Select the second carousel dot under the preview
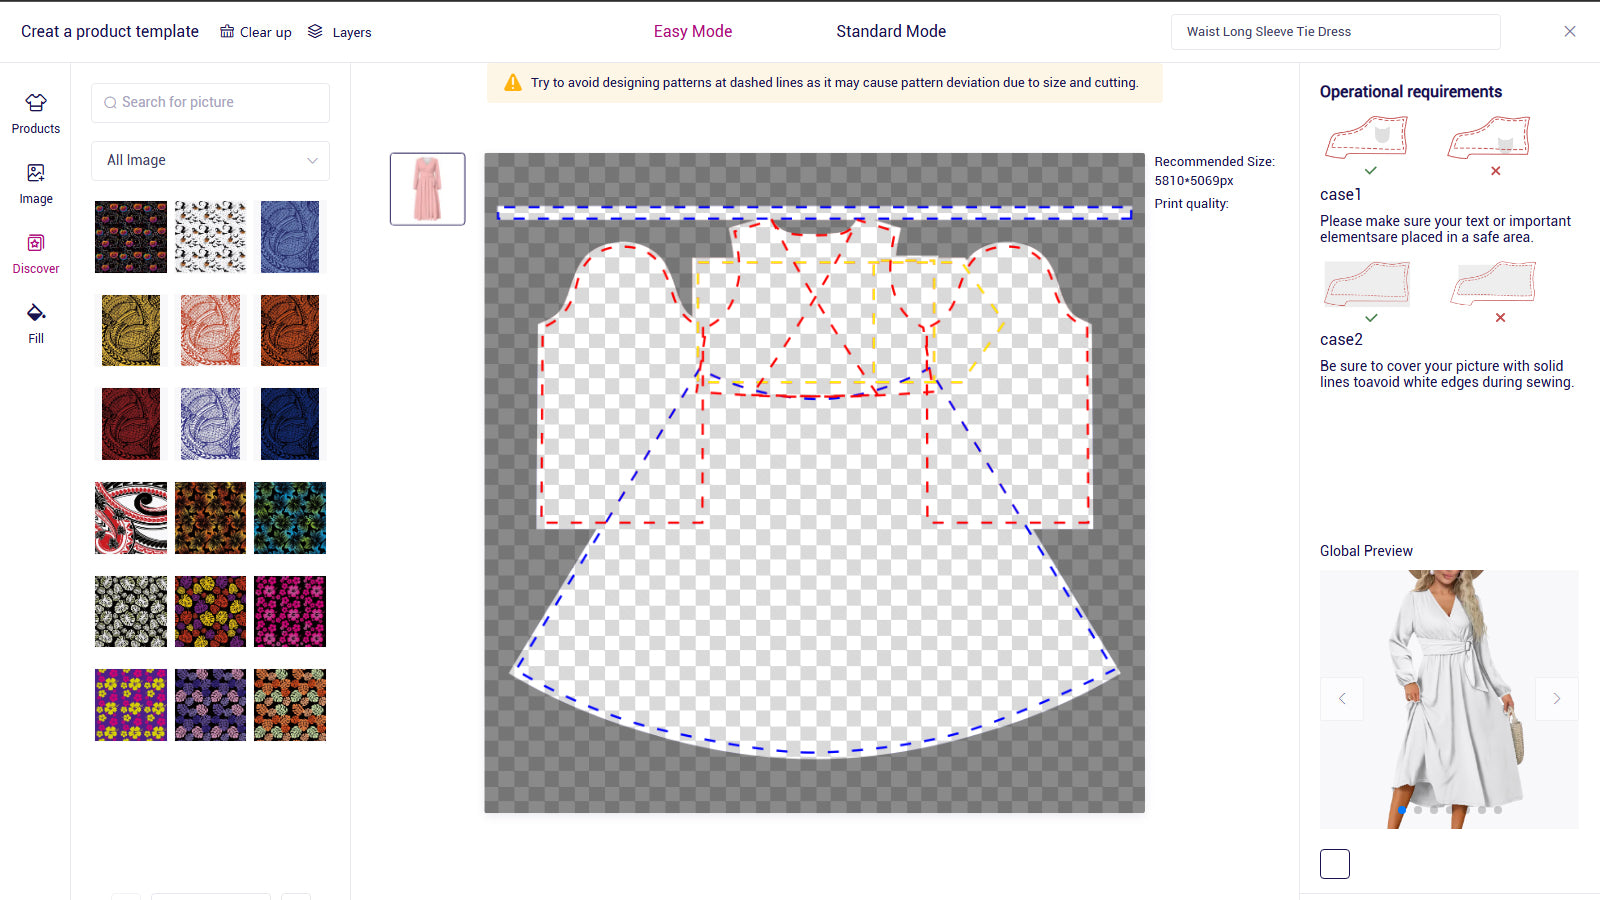The width and height of the screenshot is (1600, 900). tap(1417, 809)
